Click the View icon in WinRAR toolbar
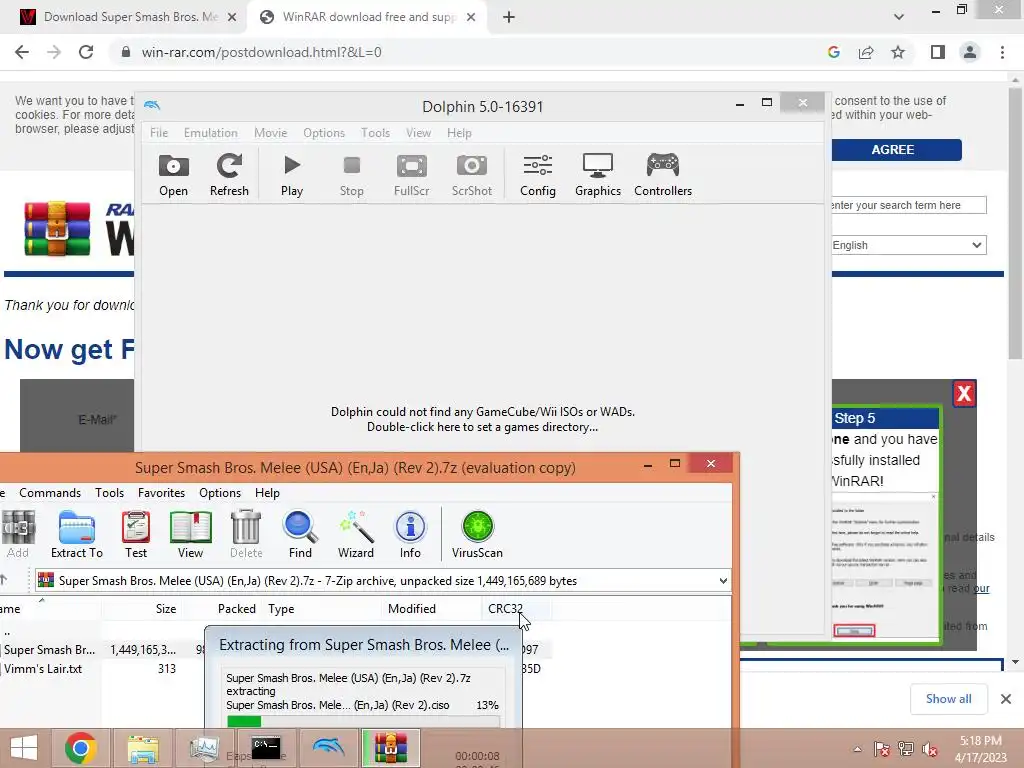The height and width of the screenshot is (768, 1024). pyautogui.click(x=190, y=534)
